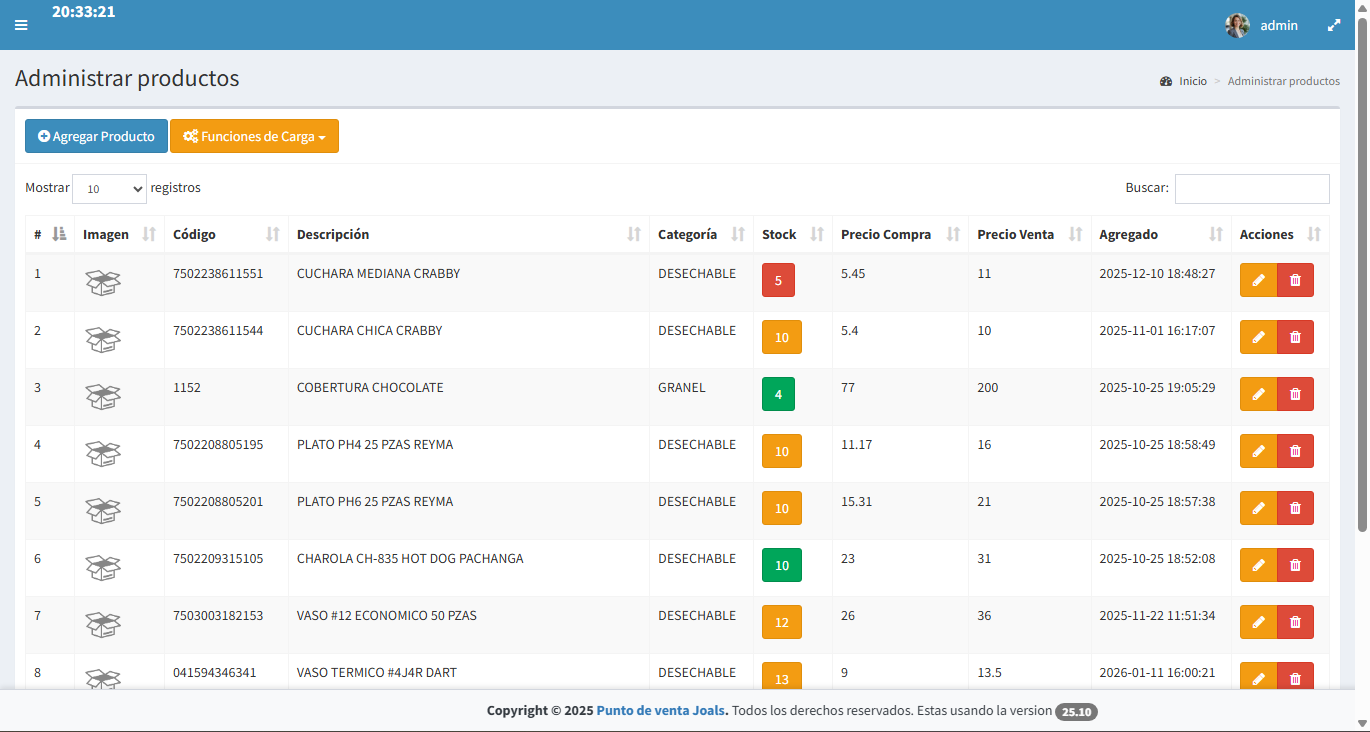This screenshot has height=732, width=1370.
Task: Sort the table by Precio Venta column
Action: [1029, 234]
